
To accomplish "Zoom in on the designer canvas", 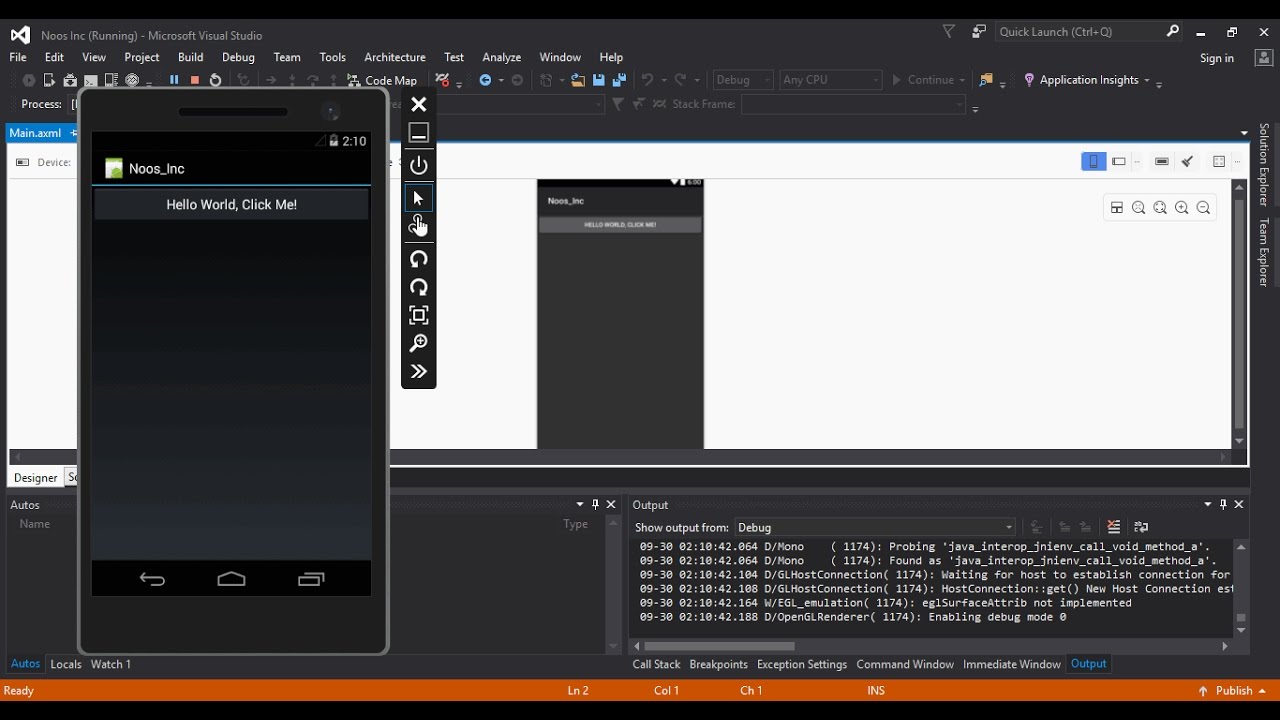I will tap(1182, 208).
